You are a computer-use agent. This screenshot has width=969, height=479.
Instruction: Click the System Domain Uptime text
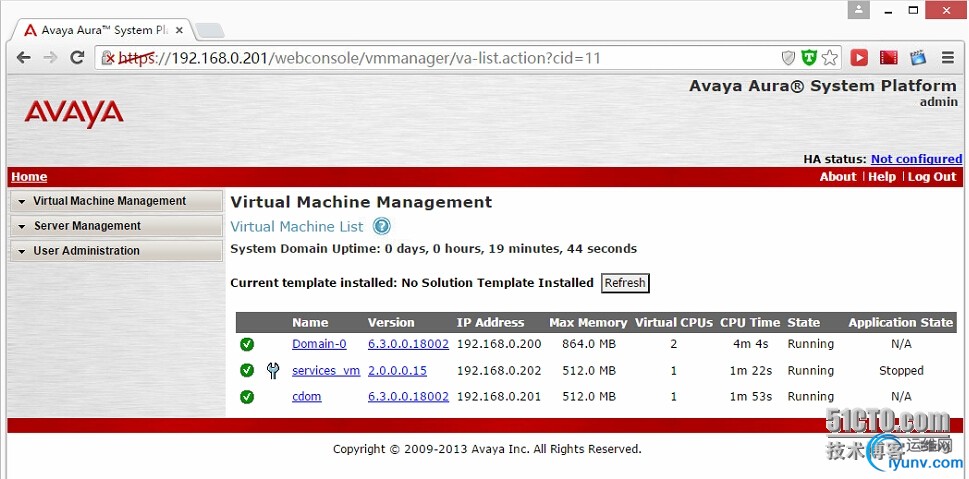click(433, 249)
